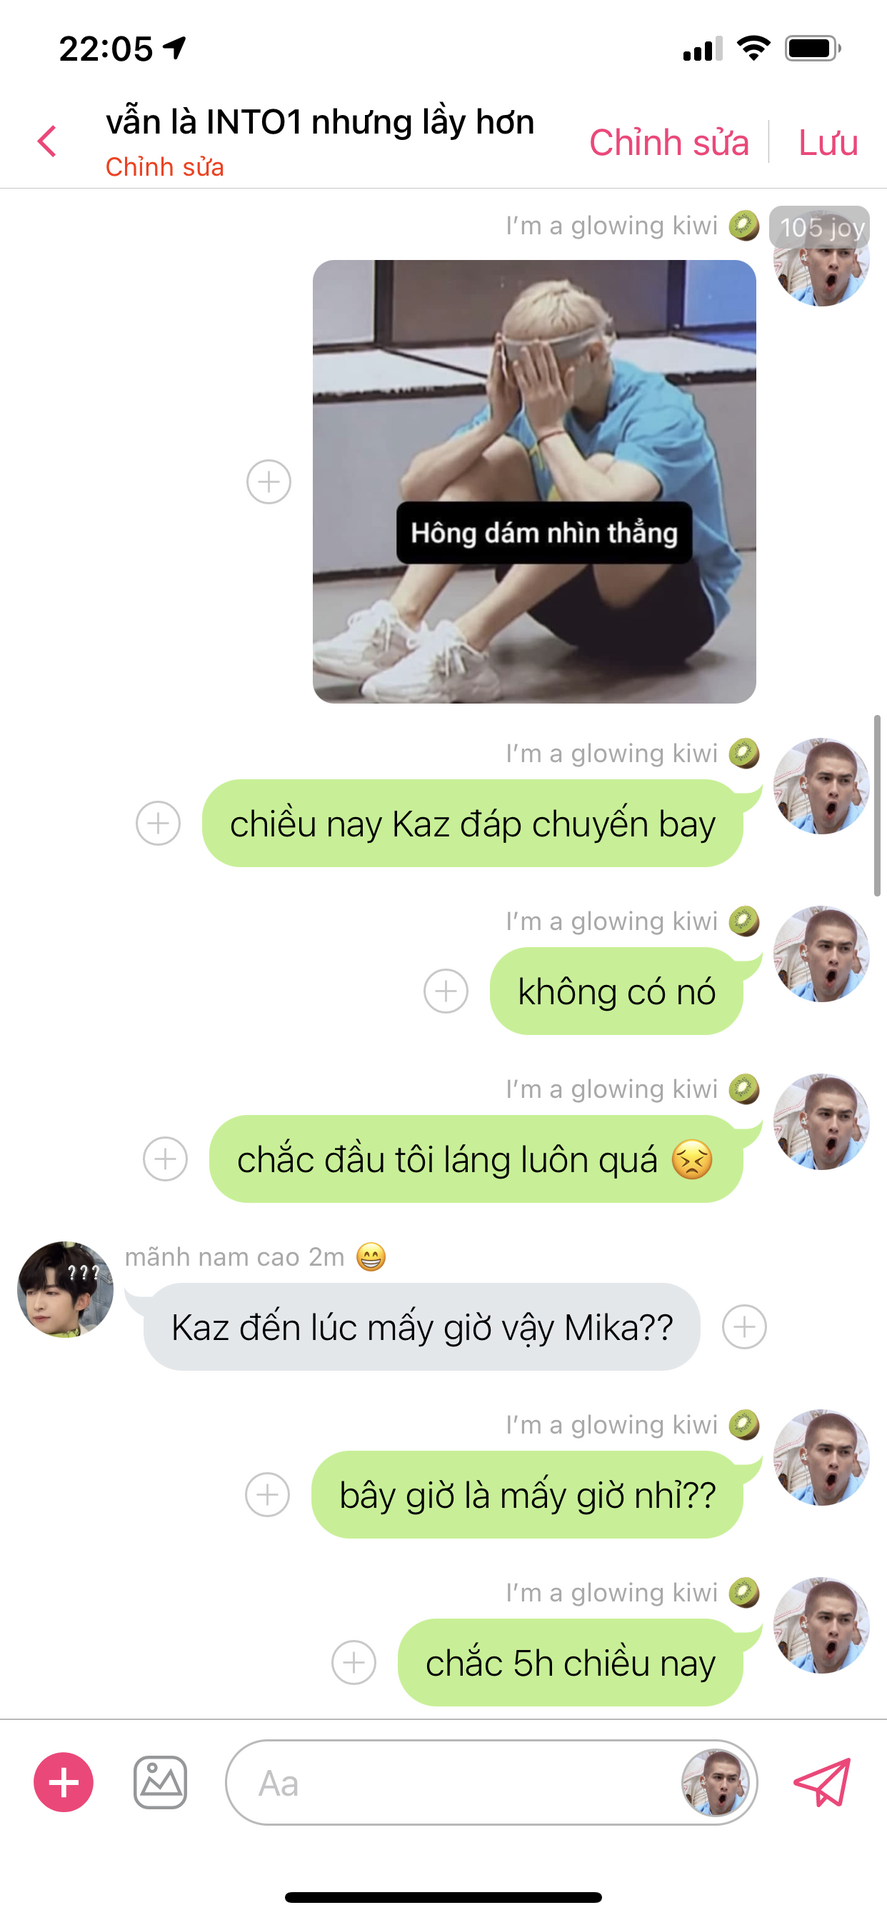Click the "Chỉnh sửa" button at top right
Screen dimensions: 887x1920
click(669, 142)
